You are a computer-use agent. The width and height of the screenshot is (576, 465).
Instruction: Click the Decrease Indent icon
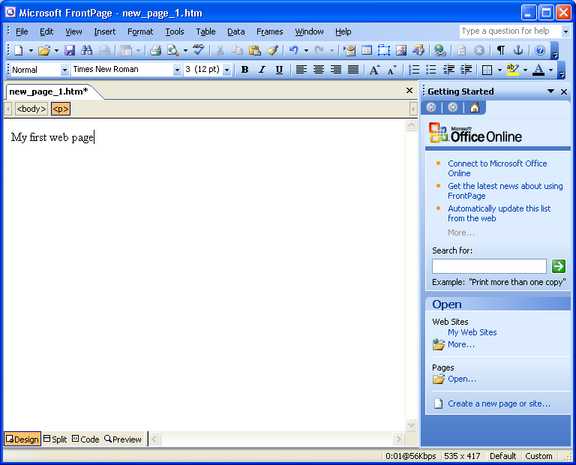449,69
